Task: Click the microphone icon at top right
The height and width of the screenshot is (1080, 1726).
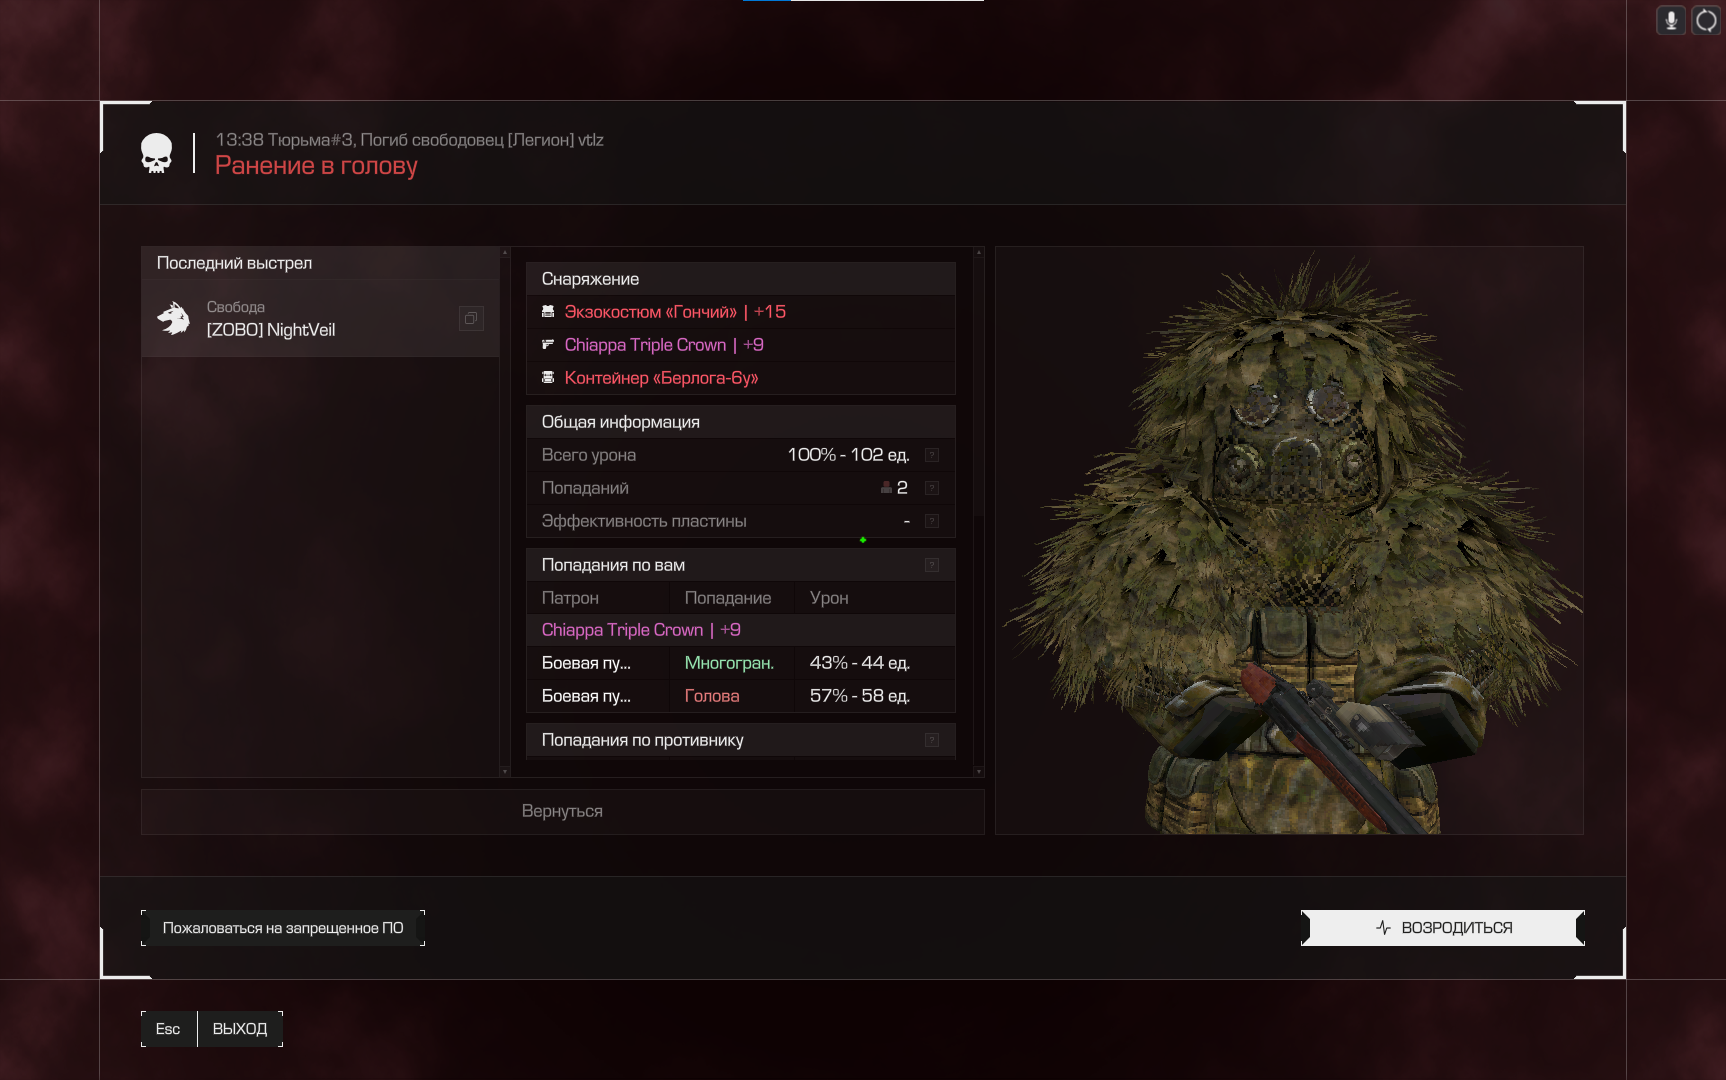Action: pos(1671,20)
